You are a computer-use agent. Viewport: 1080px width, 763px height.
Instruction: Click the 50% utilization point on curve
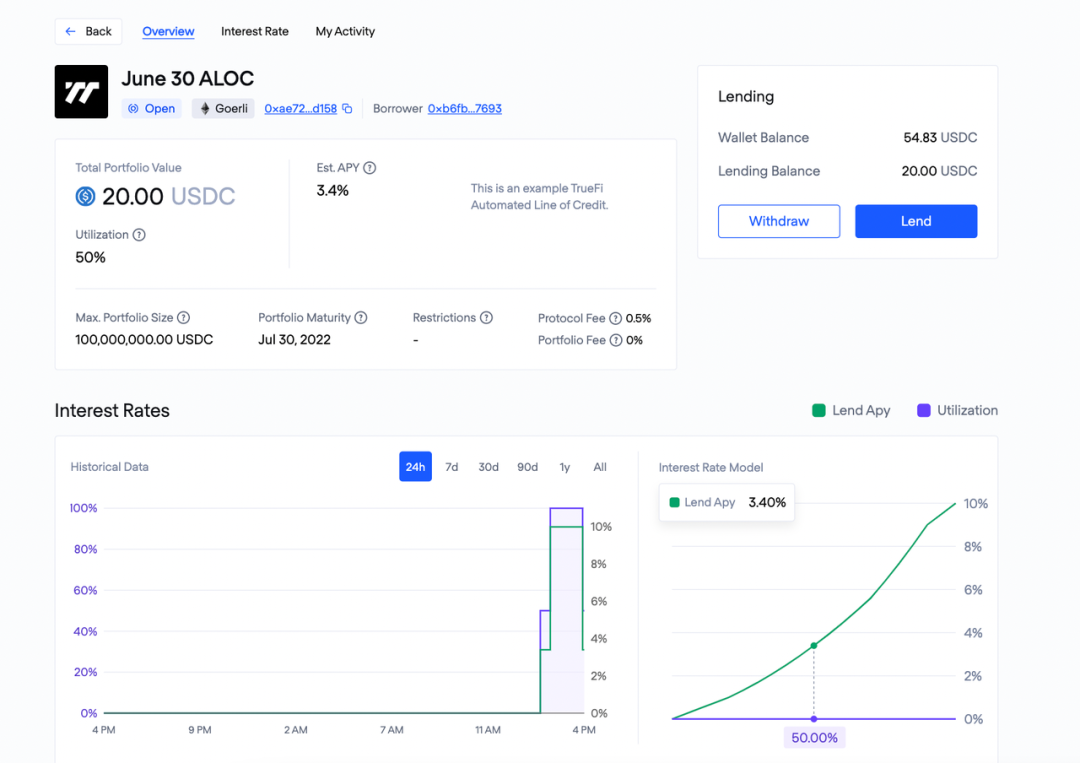pyautogui.click(x=814, y=646)
